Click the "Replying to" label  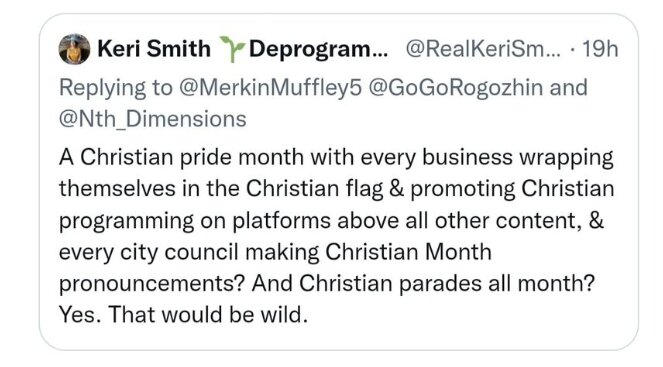[116, 88]
